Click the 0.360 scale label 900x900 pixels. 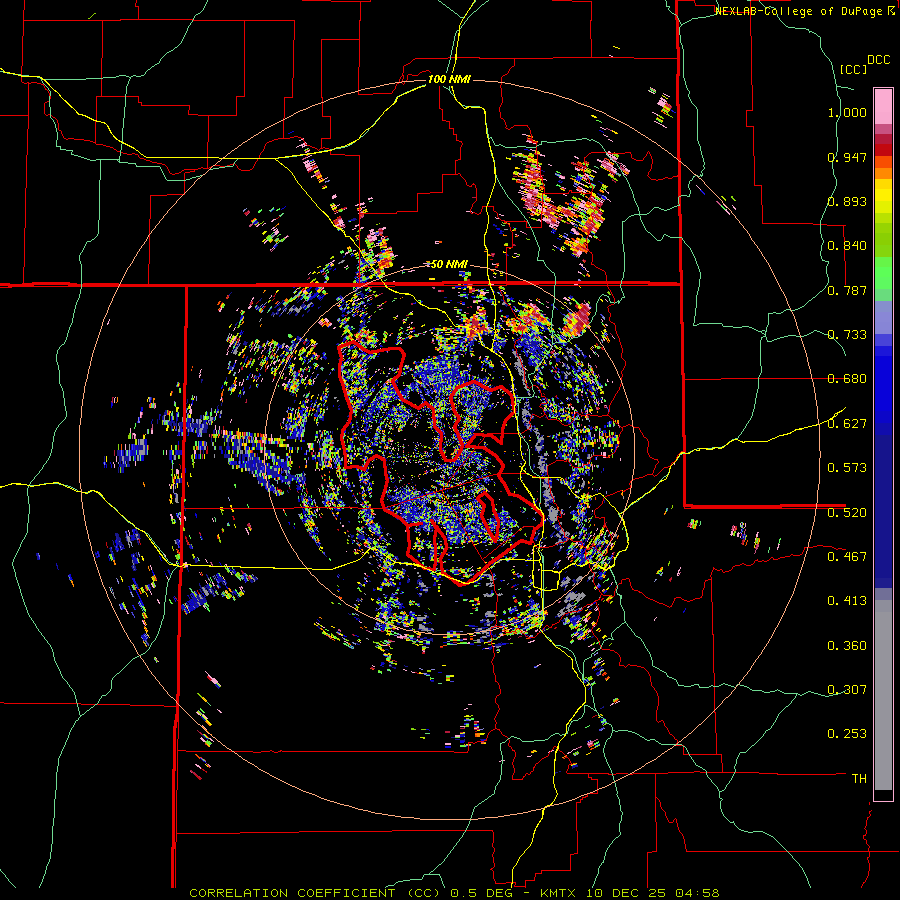[x=847, y=646]
